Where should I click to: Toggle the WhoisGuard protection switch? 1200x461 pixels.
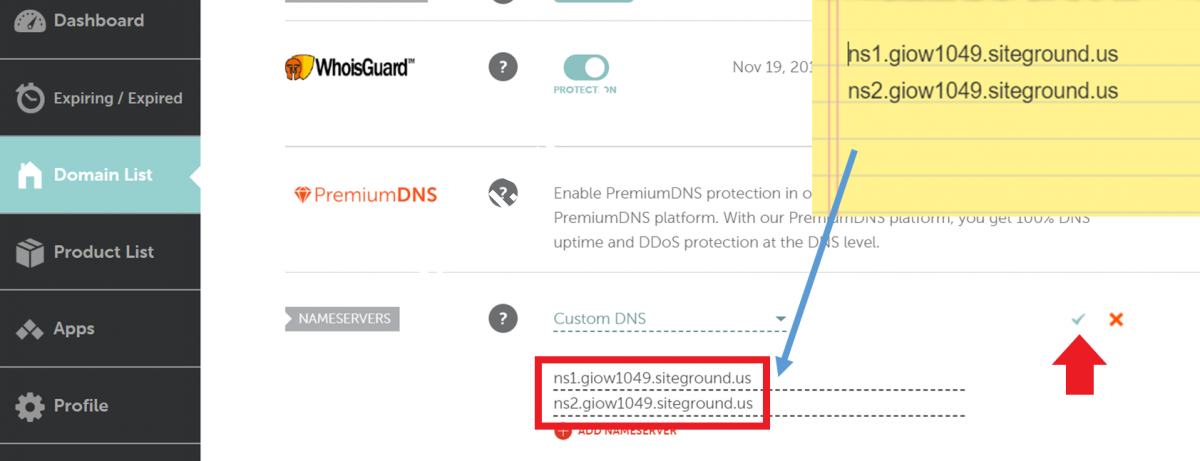(x=586, y=67)
